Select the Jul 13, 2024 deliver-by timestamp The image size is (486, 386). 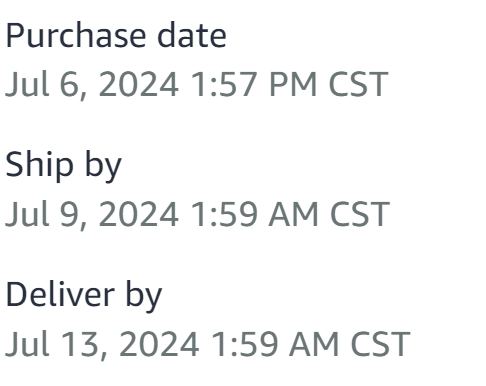pos(207,344)
